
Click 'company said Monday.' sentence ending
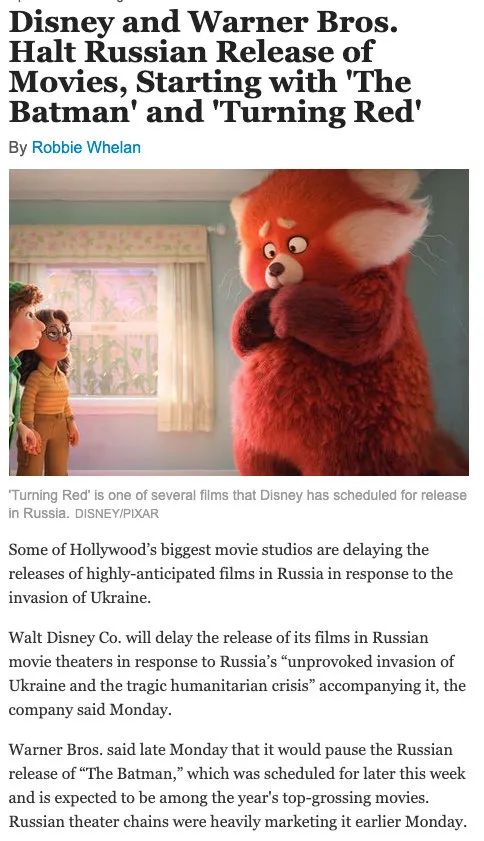coord(90,710)
